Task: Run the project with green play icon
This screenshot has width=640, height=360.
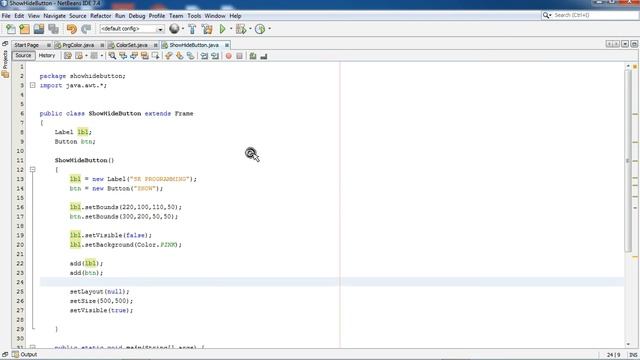Action: [x=222, y=29]
